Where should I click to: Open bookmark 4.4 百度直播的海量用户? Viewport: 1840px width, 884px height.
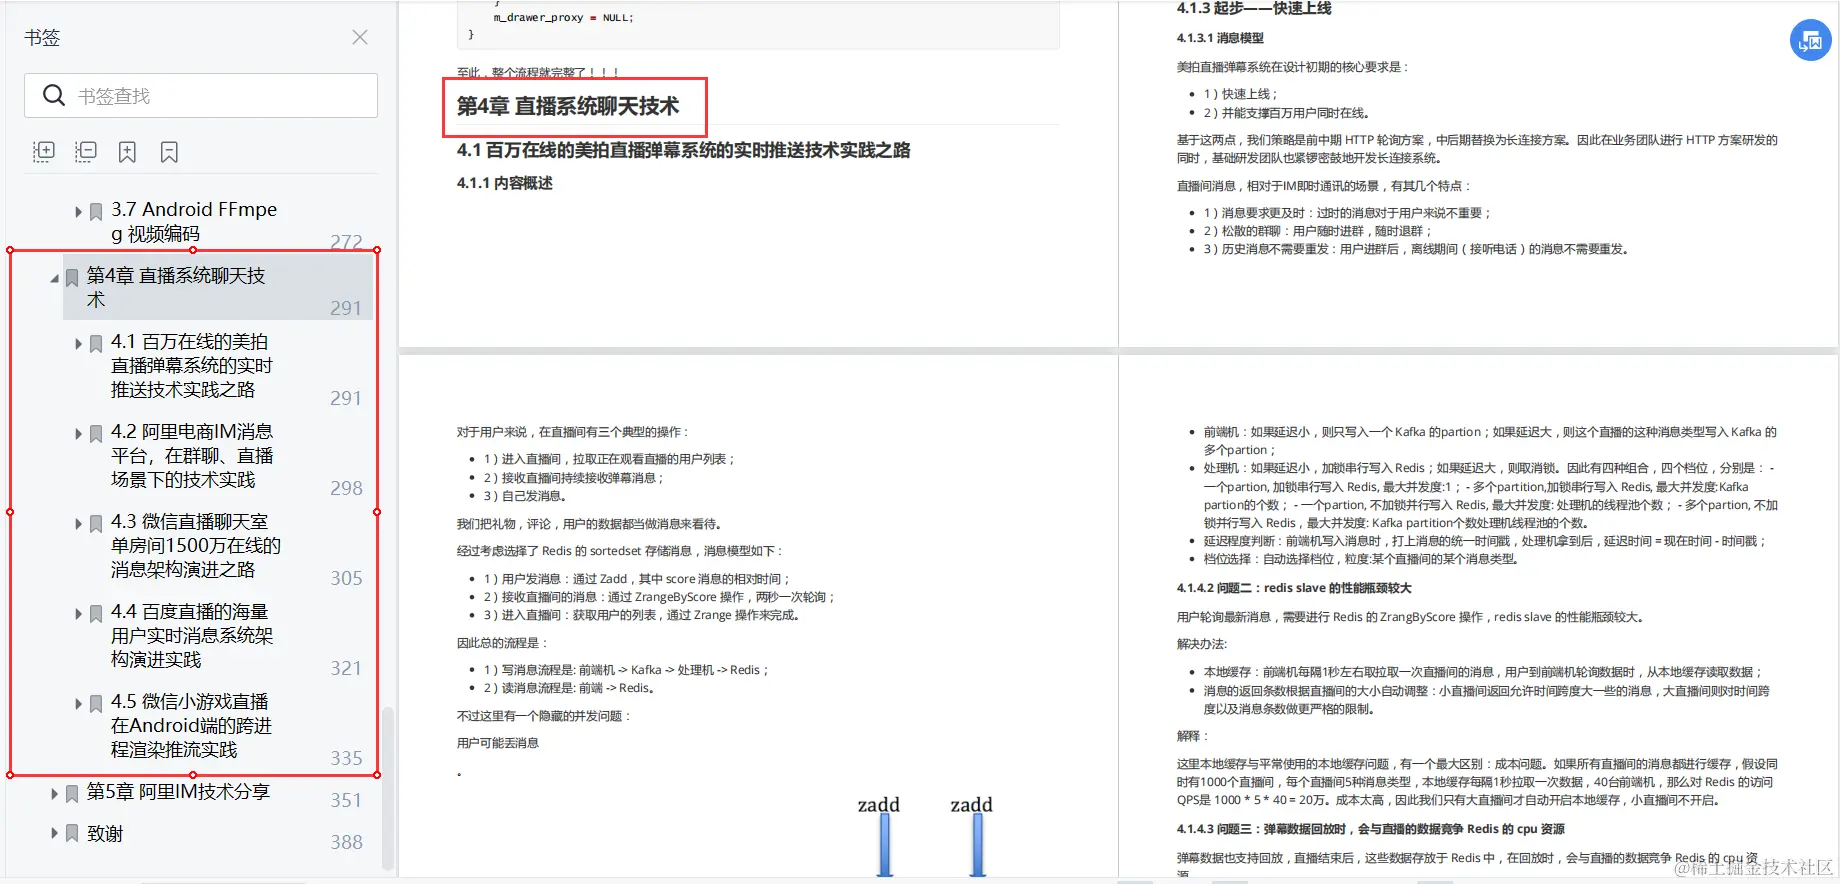(x=192, y=635)
